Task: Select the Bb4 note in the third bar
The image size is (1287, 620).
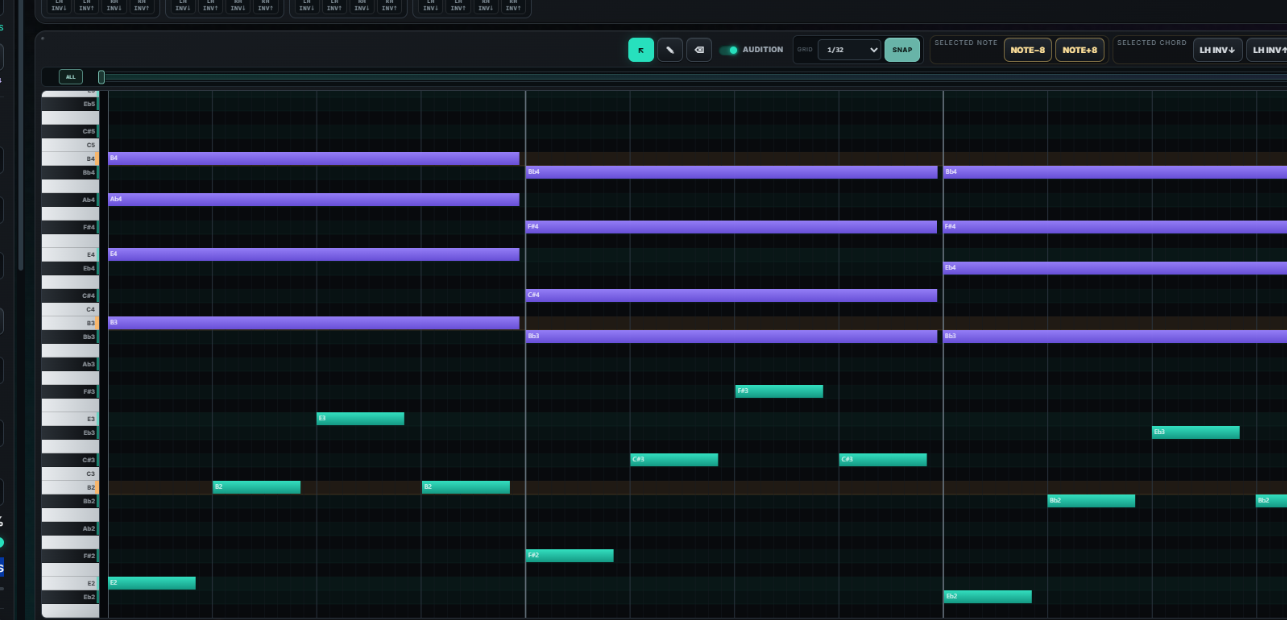Action: 1115,172
